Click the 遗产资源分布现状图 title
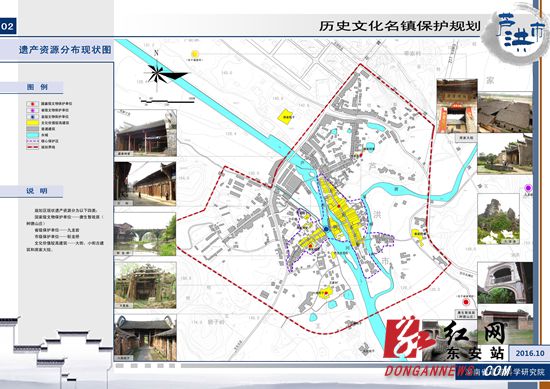The width and height of the screenshot is (550, 389). coord(65,50)
